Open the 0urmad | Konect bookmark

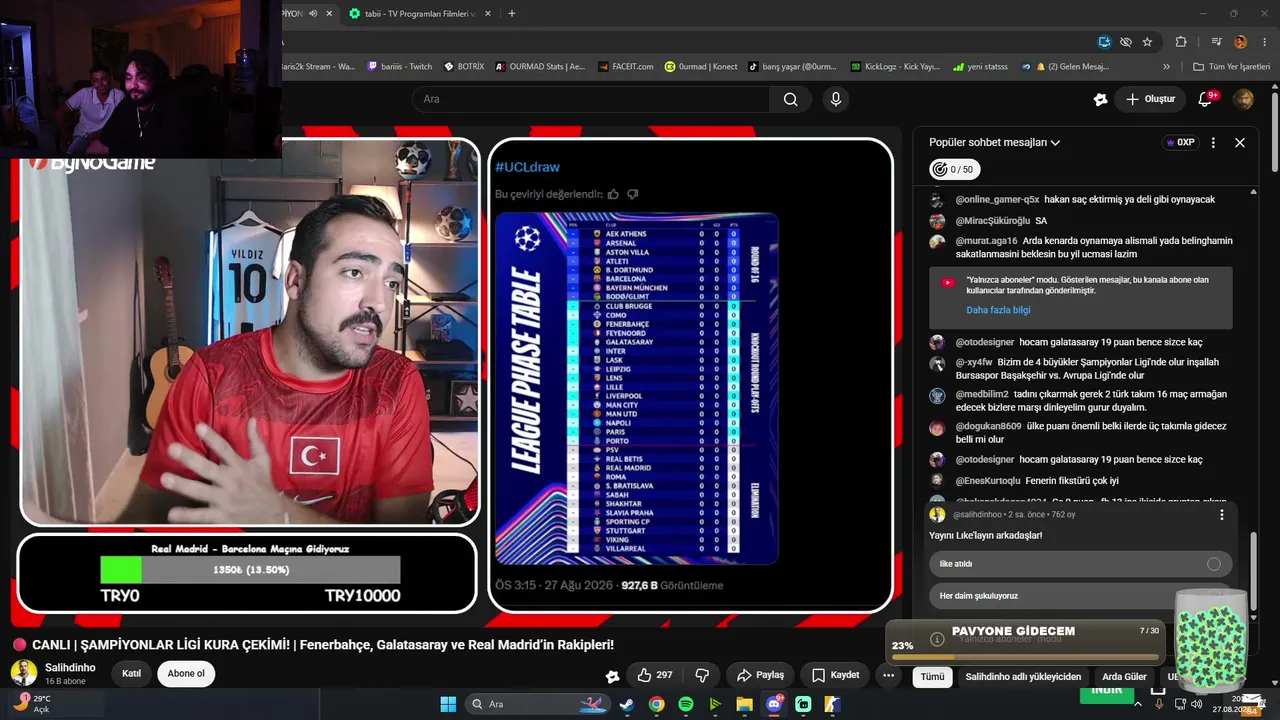(x=701, y=67)
